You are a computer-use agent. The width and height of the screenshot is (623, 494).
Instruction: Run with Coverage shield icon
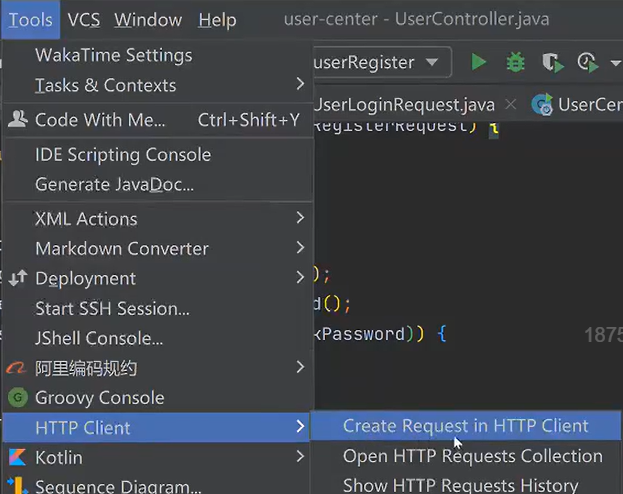[x=551, y=62]
